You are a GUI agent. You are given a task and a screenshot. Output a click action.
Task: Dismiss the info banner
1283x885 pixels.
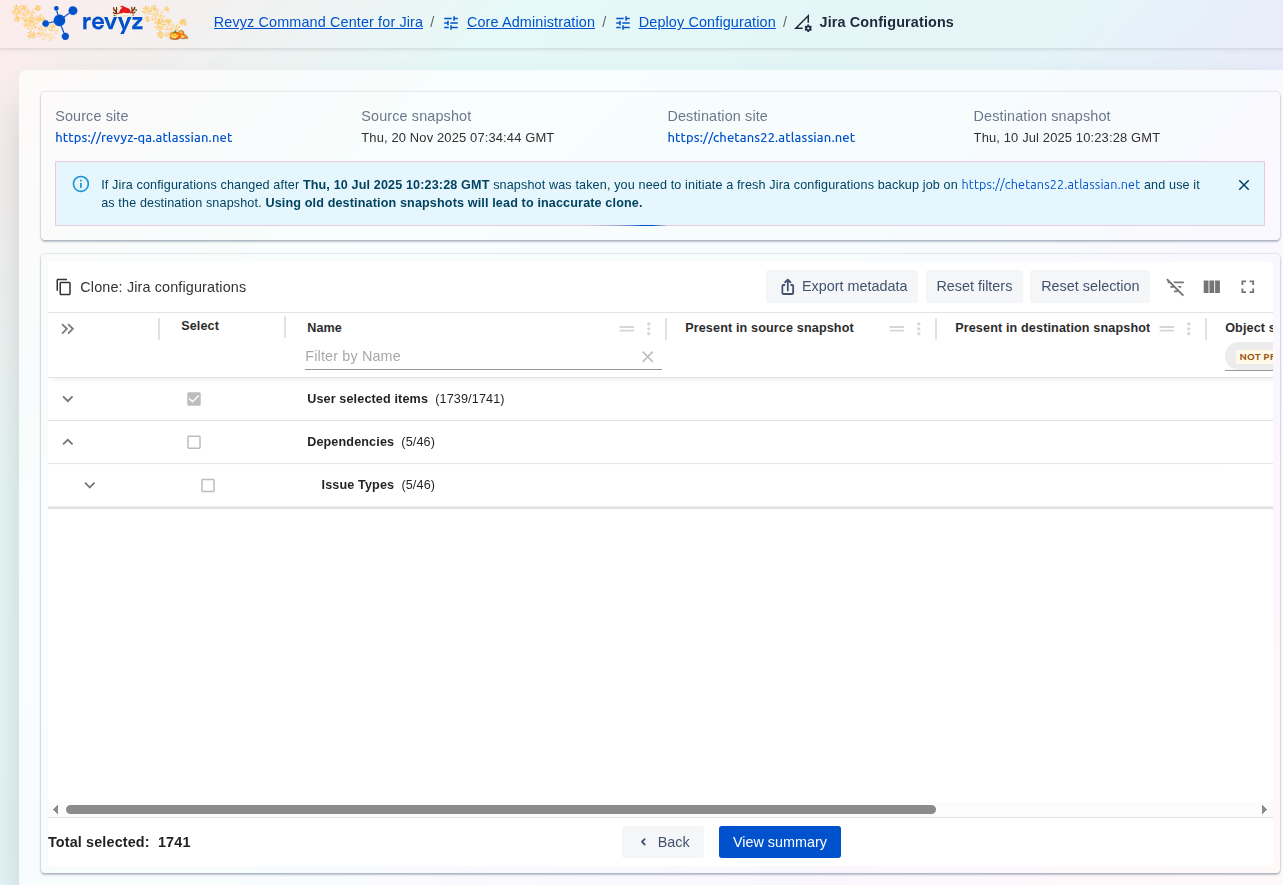(x=1243, y=185)
